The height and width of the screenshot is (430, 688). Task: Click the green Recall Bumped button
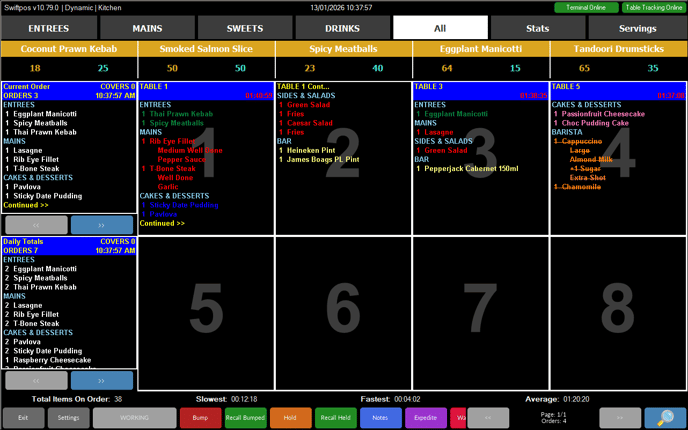[x=245, y=417]
